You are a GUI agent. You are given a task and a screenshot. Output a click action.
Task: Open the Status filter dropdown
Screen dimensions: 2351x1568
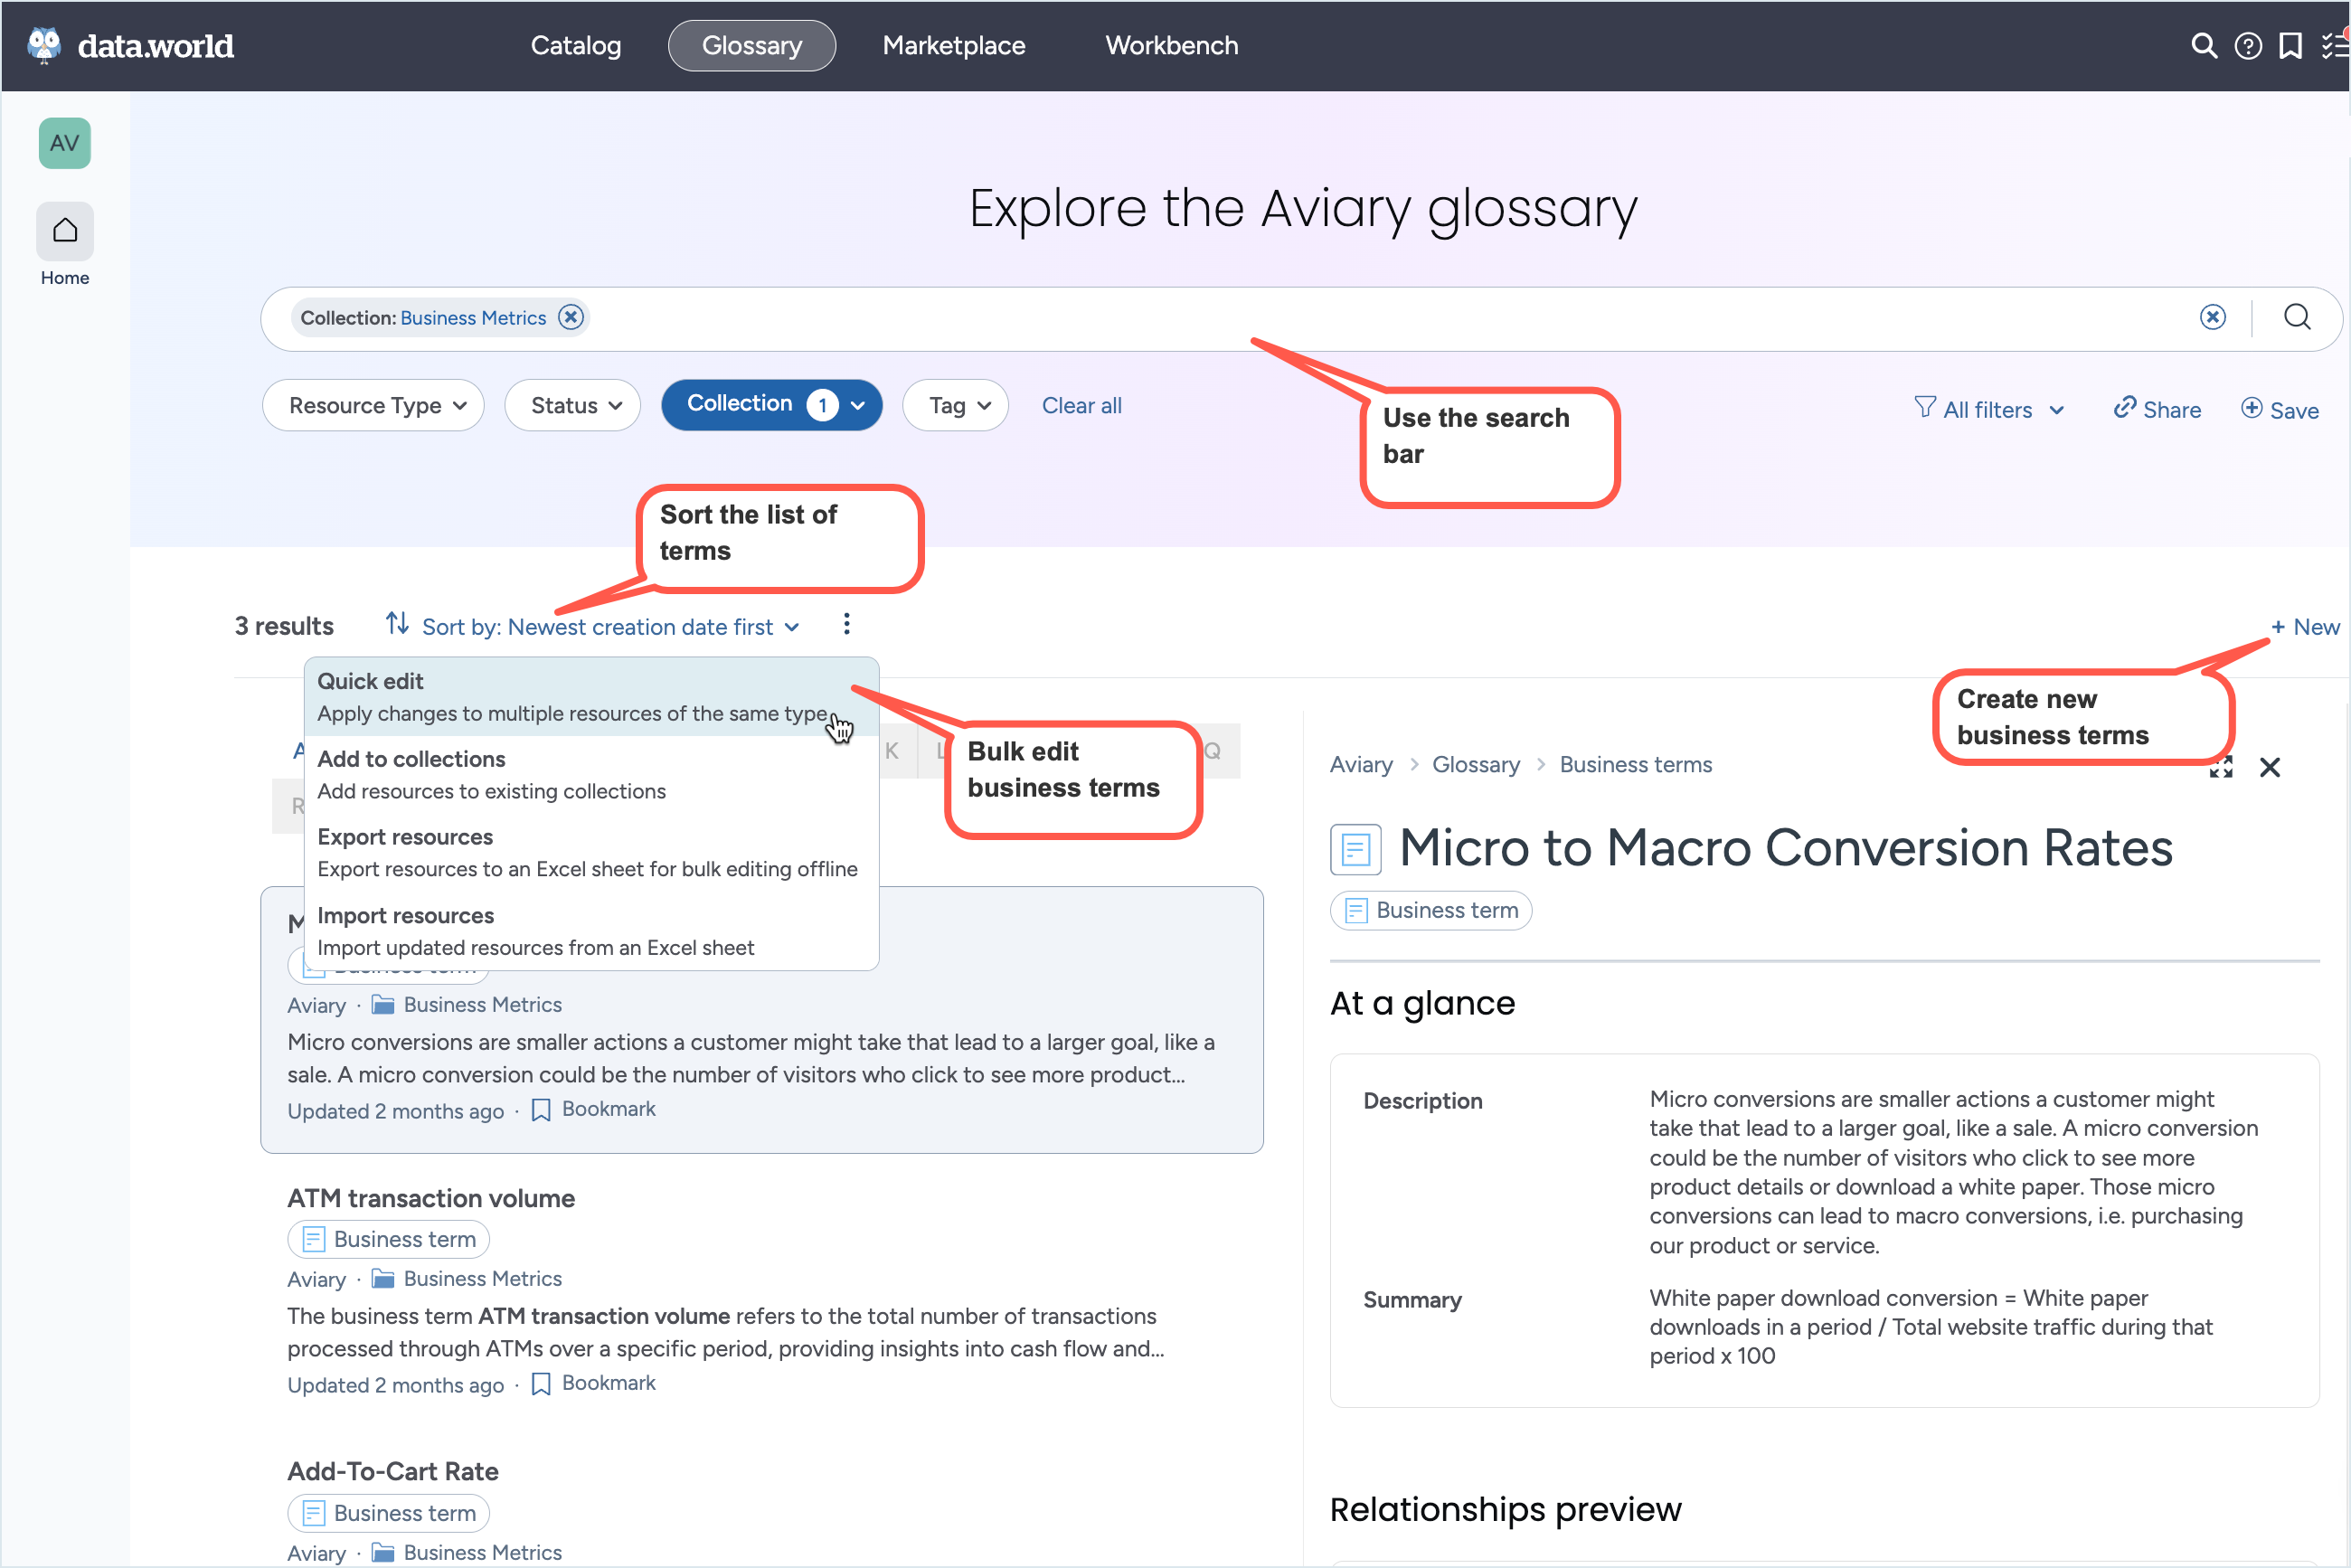tap(573, 405)
